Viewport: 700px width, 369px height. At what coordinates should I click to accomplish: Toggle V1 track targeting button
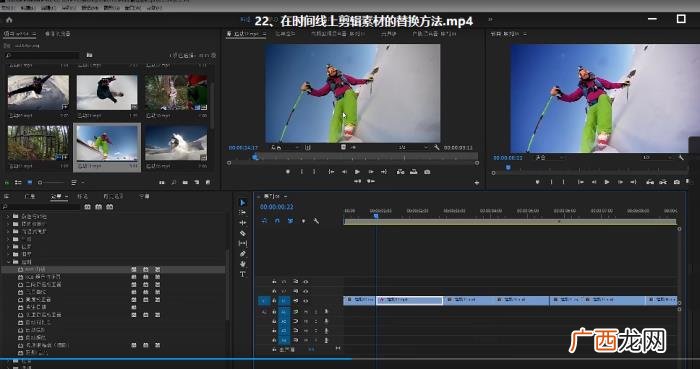[x=284, y=301]
